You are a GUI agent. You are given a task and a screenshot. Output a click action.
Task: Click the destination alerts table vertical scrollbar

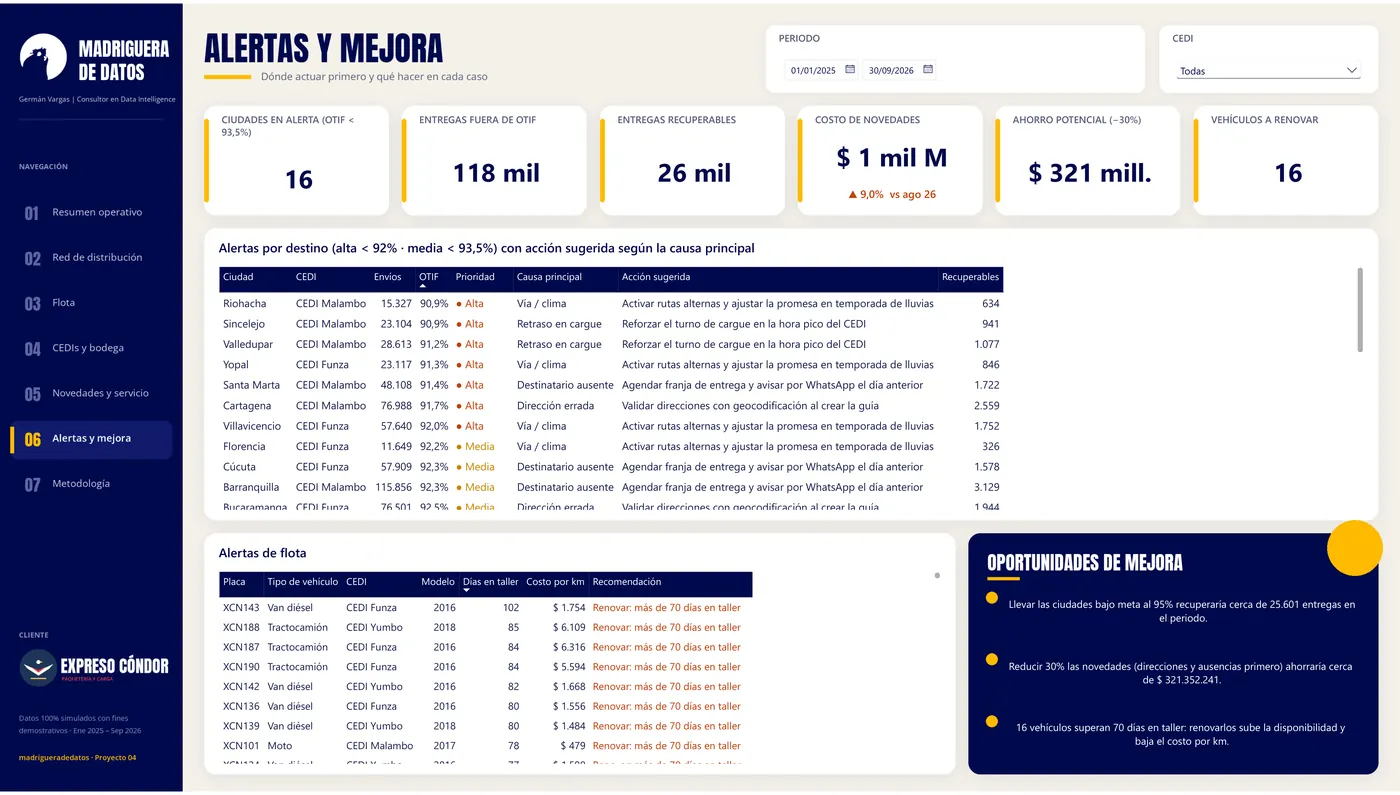pyautogui.click(x=1360, y=309)
